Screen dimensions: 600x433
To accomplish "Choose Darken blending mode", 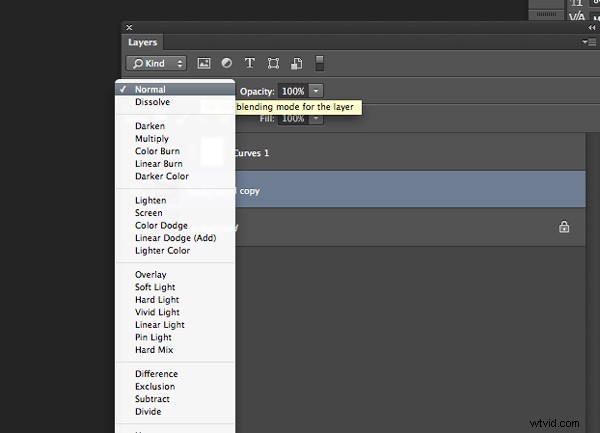I will click(x=175, y=126).
